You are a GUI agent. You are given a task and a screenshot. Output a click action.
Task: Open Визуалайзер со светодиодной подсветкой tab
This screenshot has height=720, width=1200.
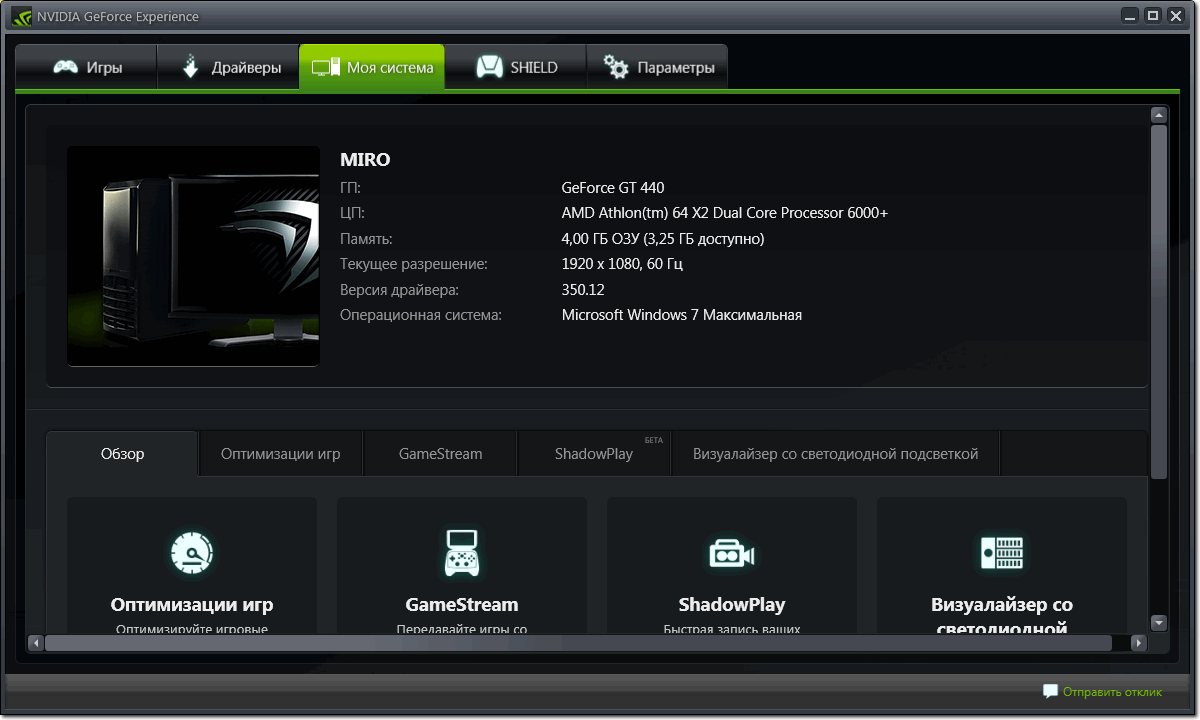(x=836, y=454)
